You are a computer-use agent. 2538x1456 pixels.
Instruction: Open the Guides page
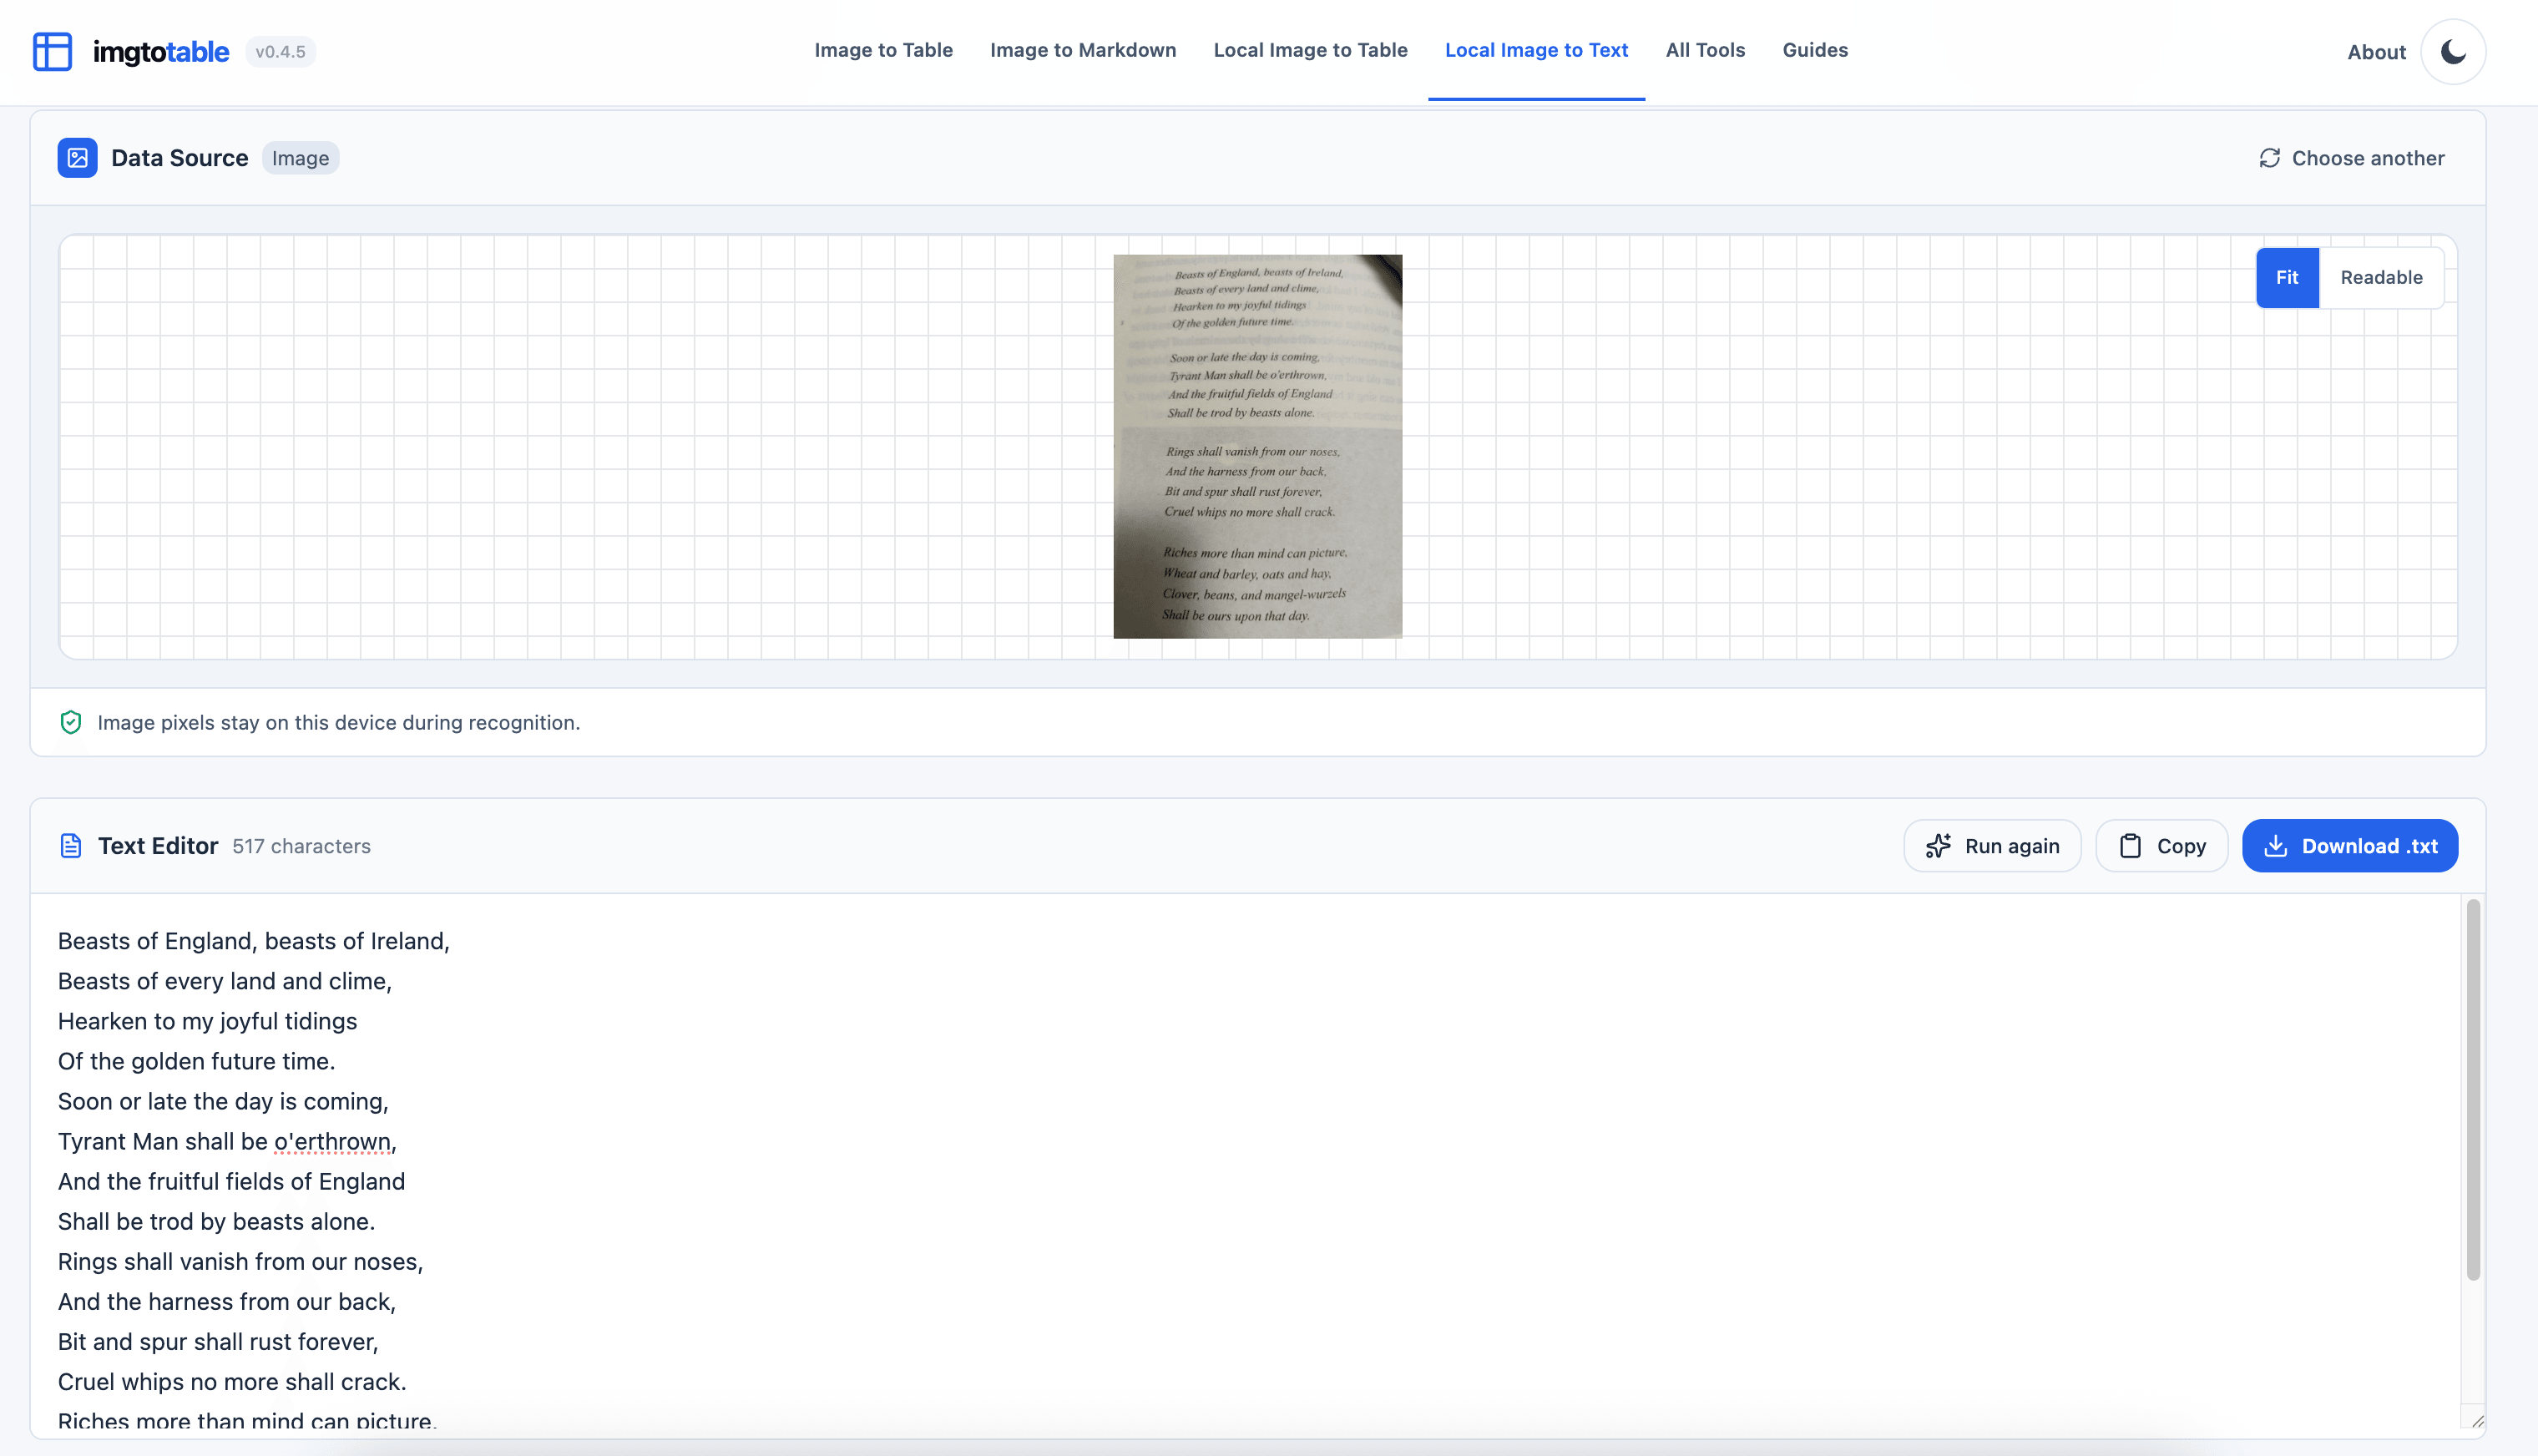tap(1815, 50)
